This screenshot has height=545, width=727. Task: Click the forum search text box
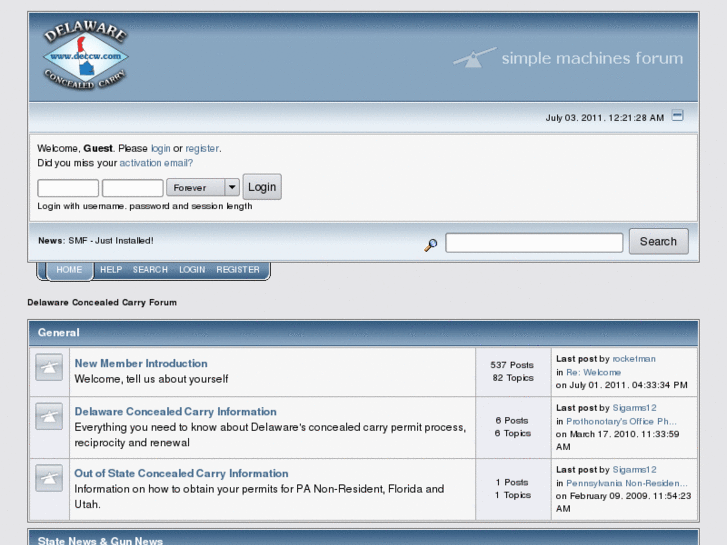pyautogui.click(x=534, y=243)
